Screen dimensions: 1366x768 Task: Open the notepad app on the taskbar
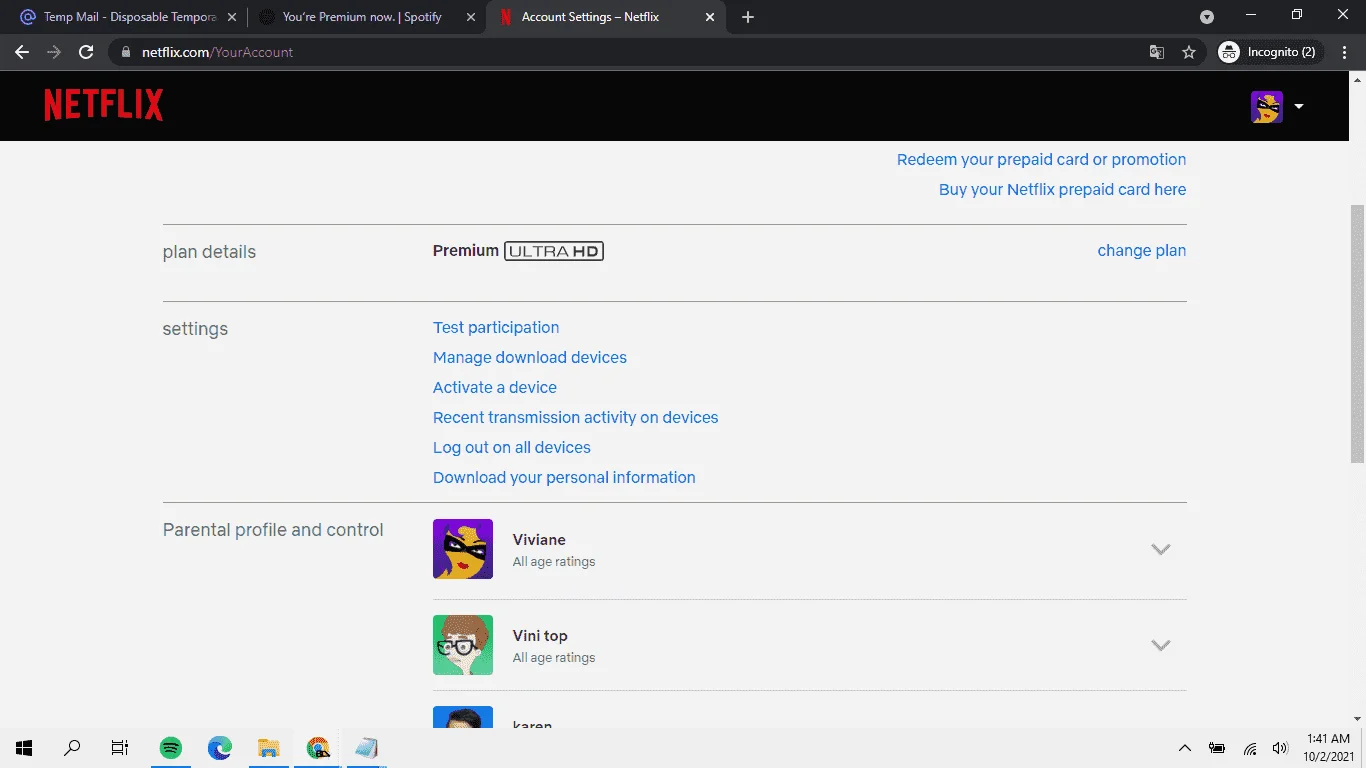(366, 748)
